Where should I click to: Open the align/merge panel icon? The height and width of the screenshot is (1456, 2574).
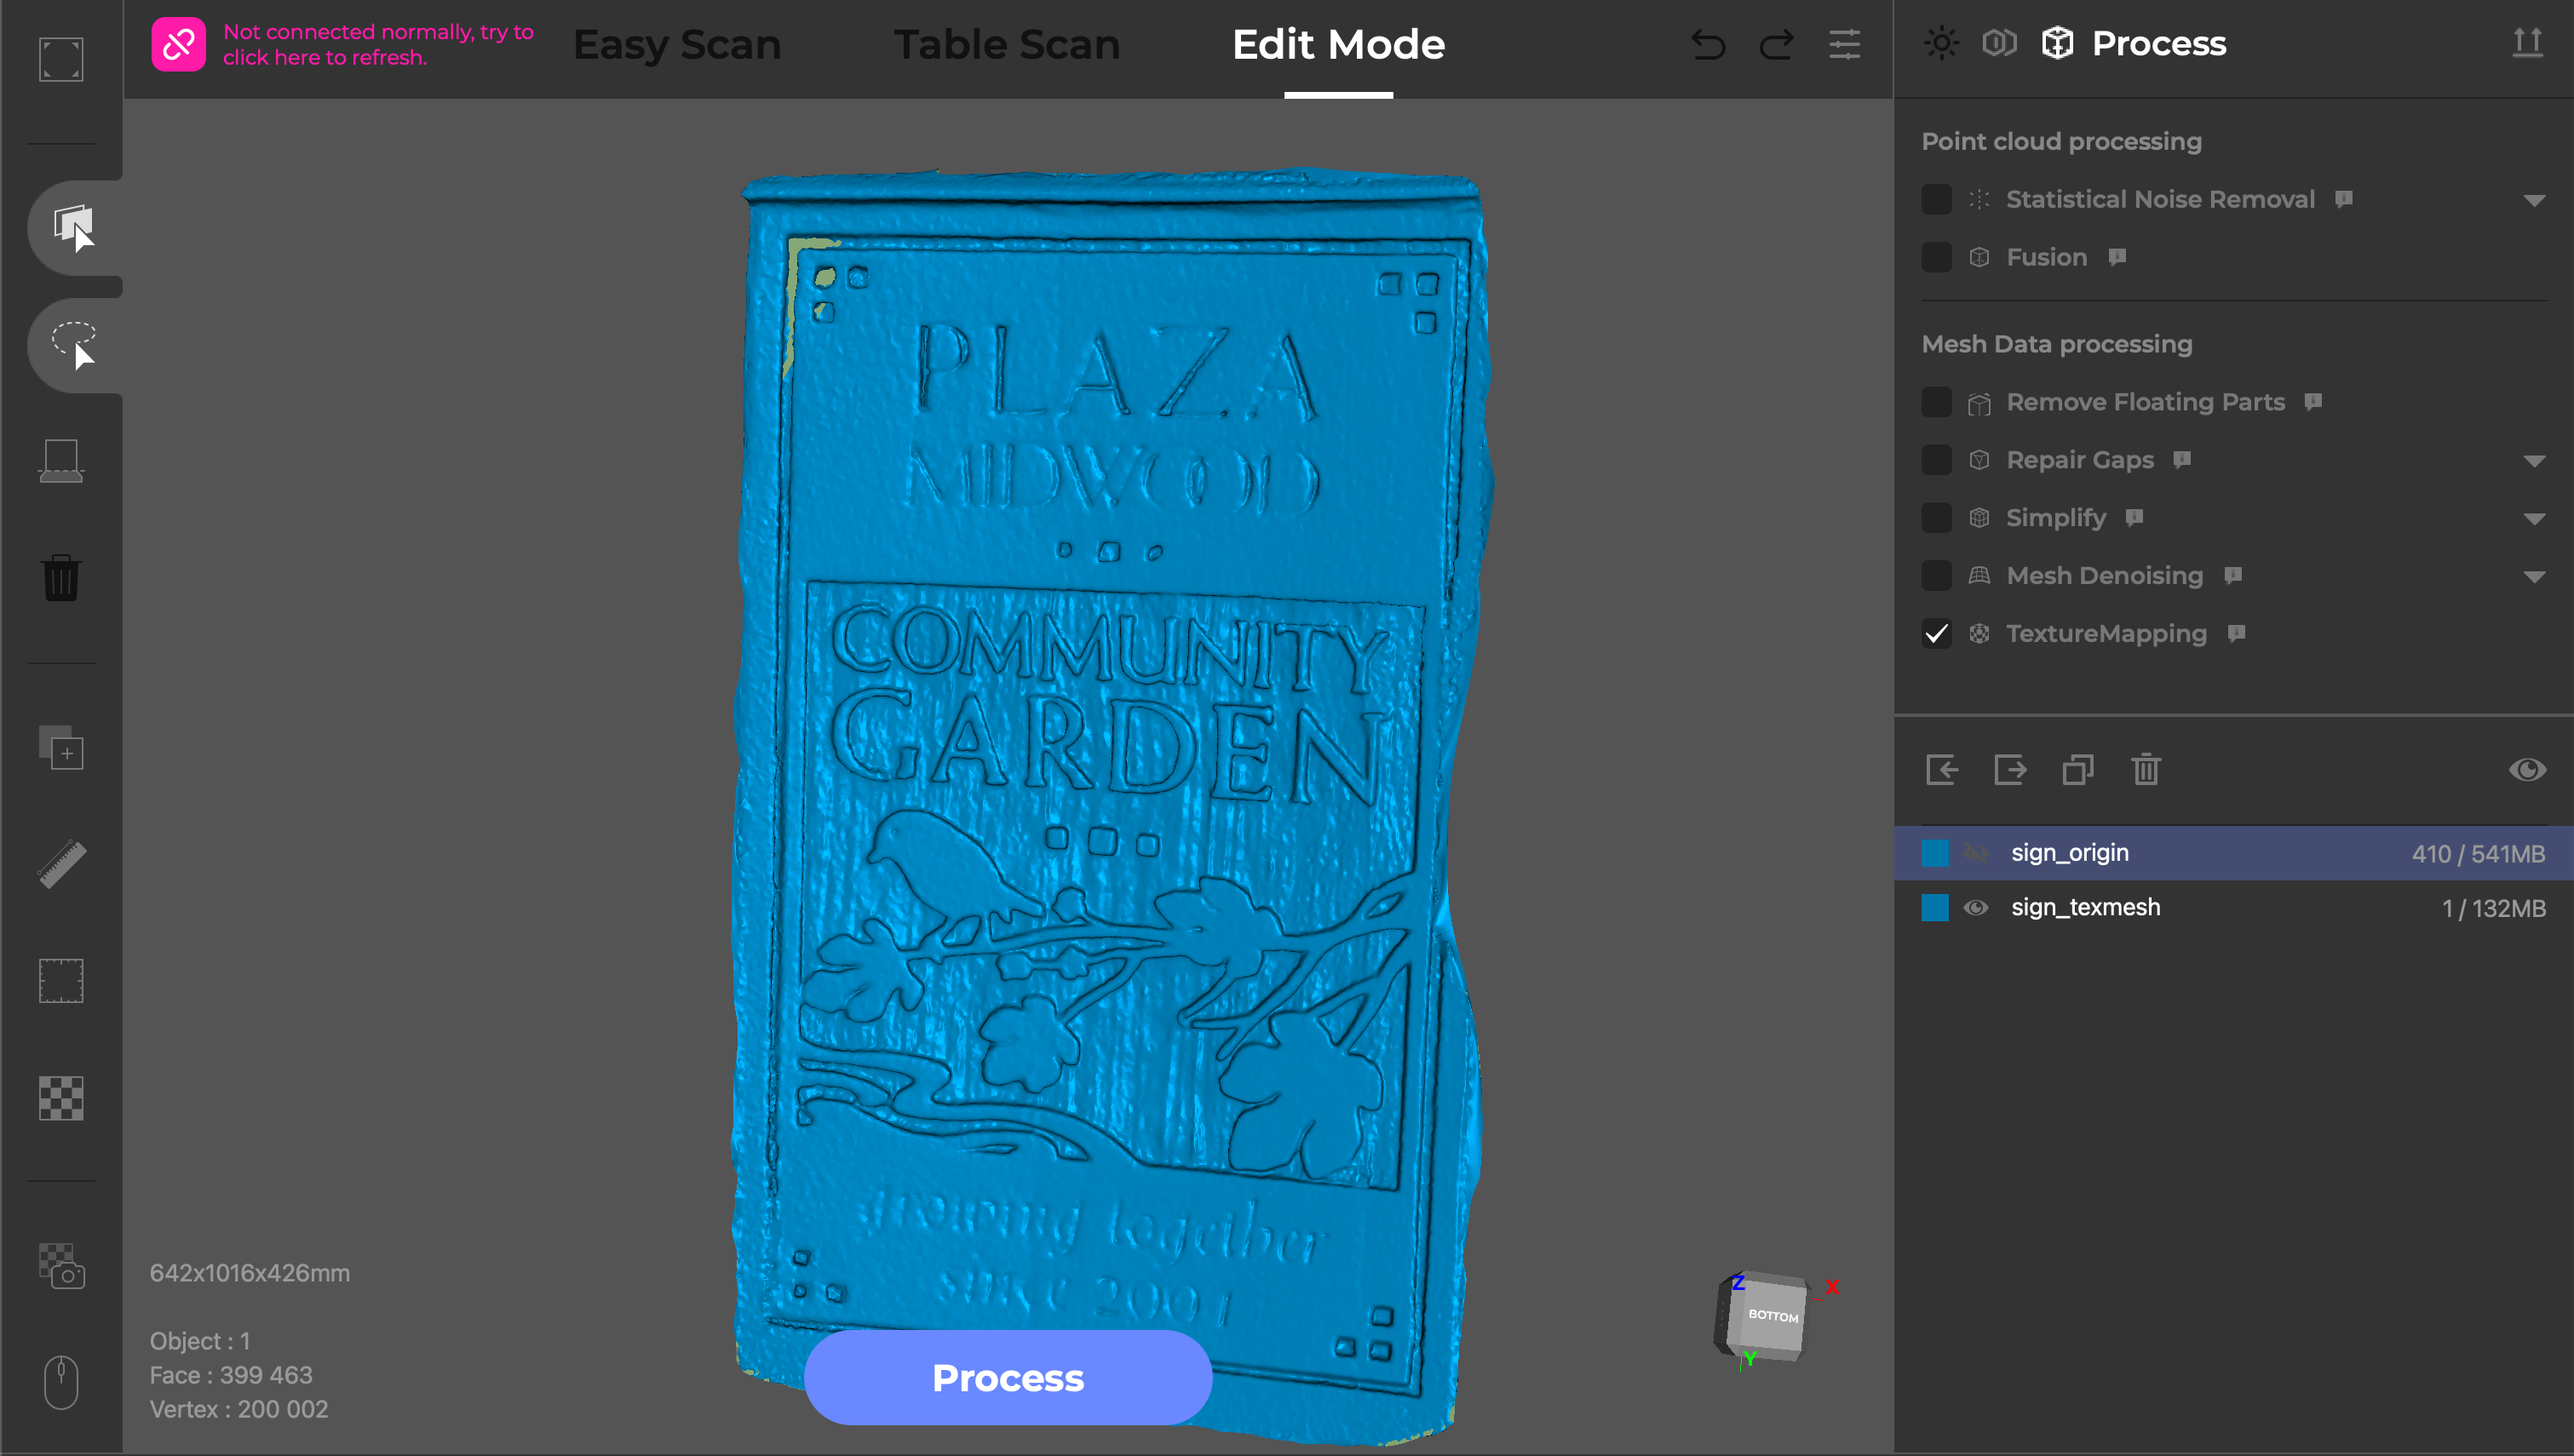(1999, 43)
